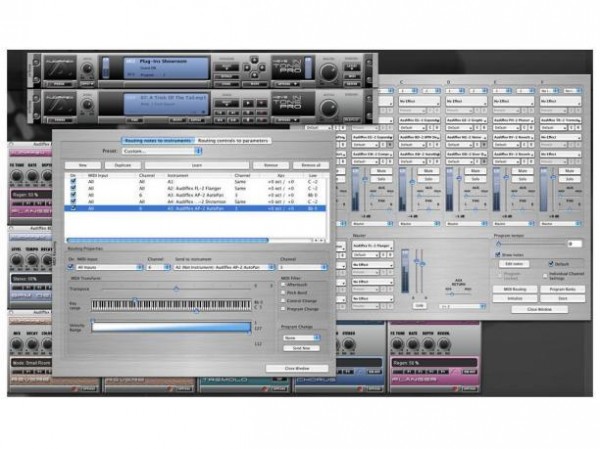Switch to Routing notes to instruments tab
This screenshot has width=600, height=449.
pos(157,141)
